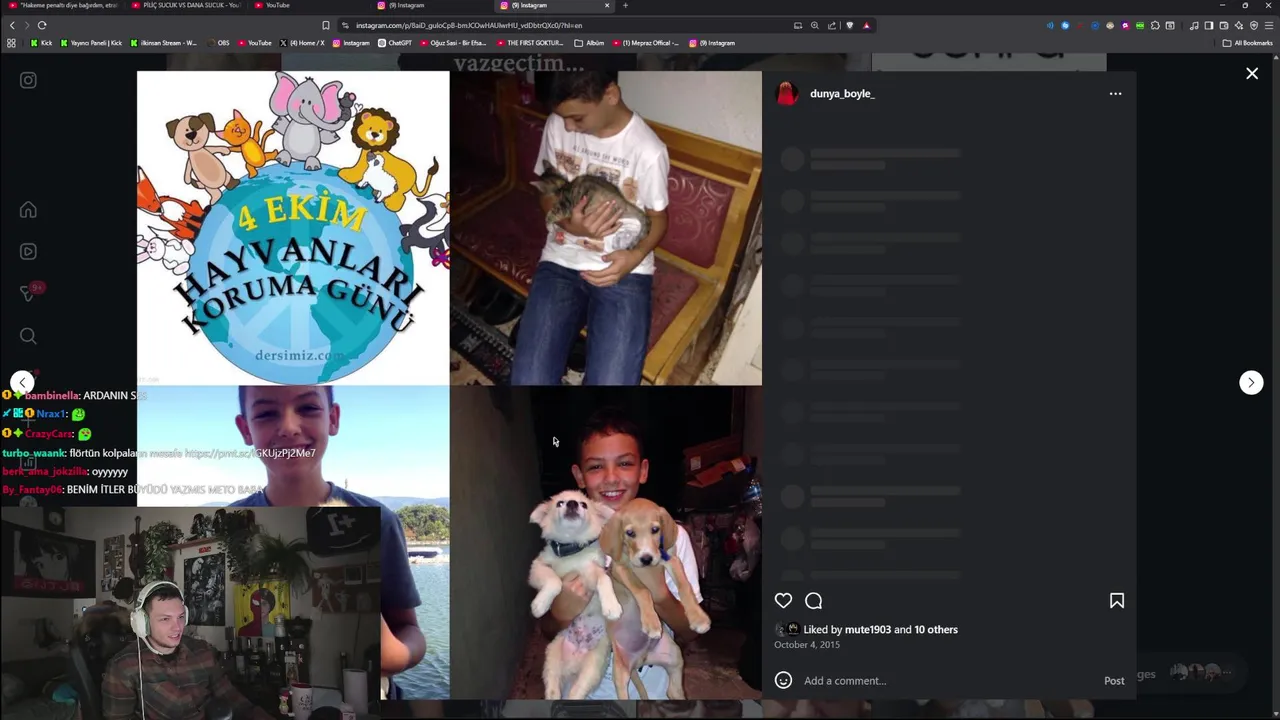Go to Instagram Home via sidebar icon
1280x720 pixels.
click(28, 210)
